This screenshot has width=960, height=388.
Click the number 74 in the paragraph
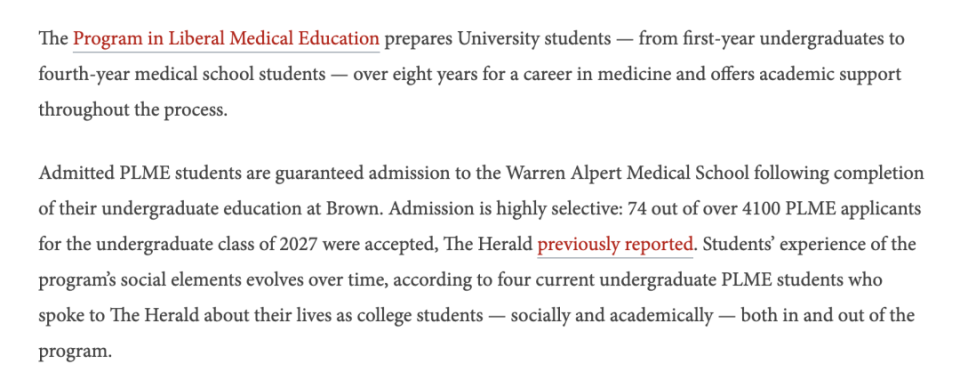pyautogui.click(x=632, y=209)
